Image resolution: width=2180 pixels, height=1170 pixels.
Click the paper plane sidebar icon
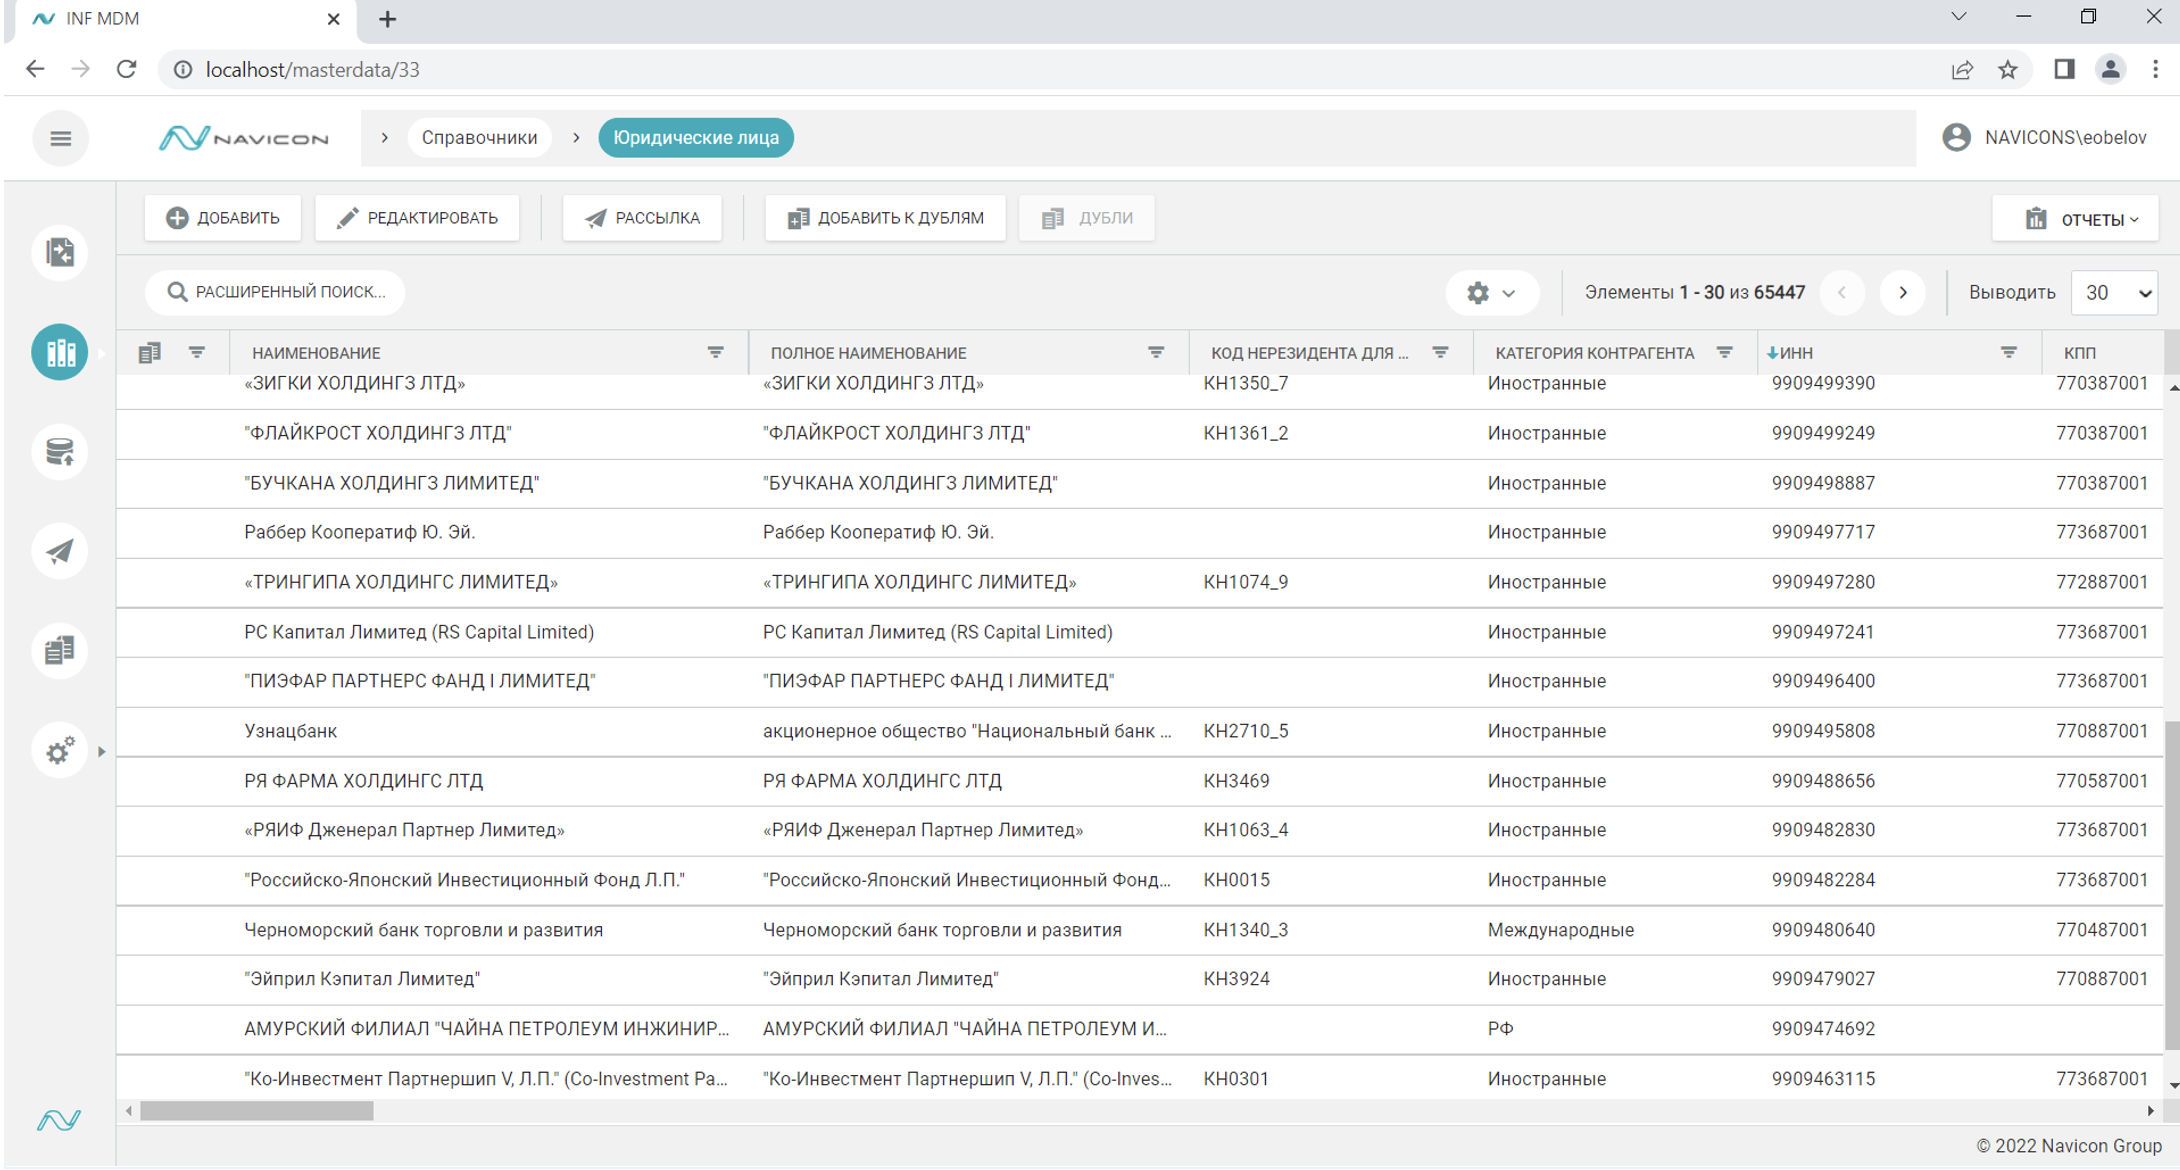click(x=60, y=551)
